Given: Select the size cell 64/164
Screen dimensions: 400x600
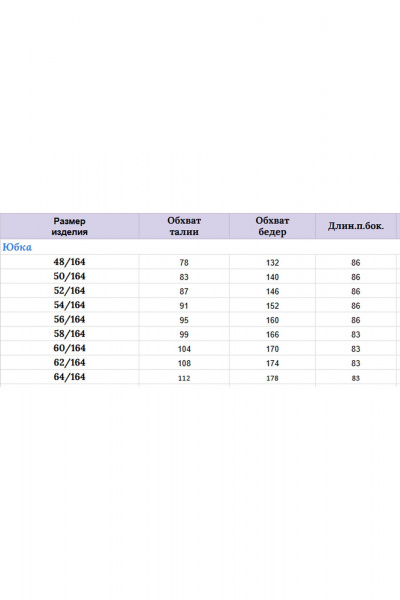Looking at the screenshot, I should 69,377.
